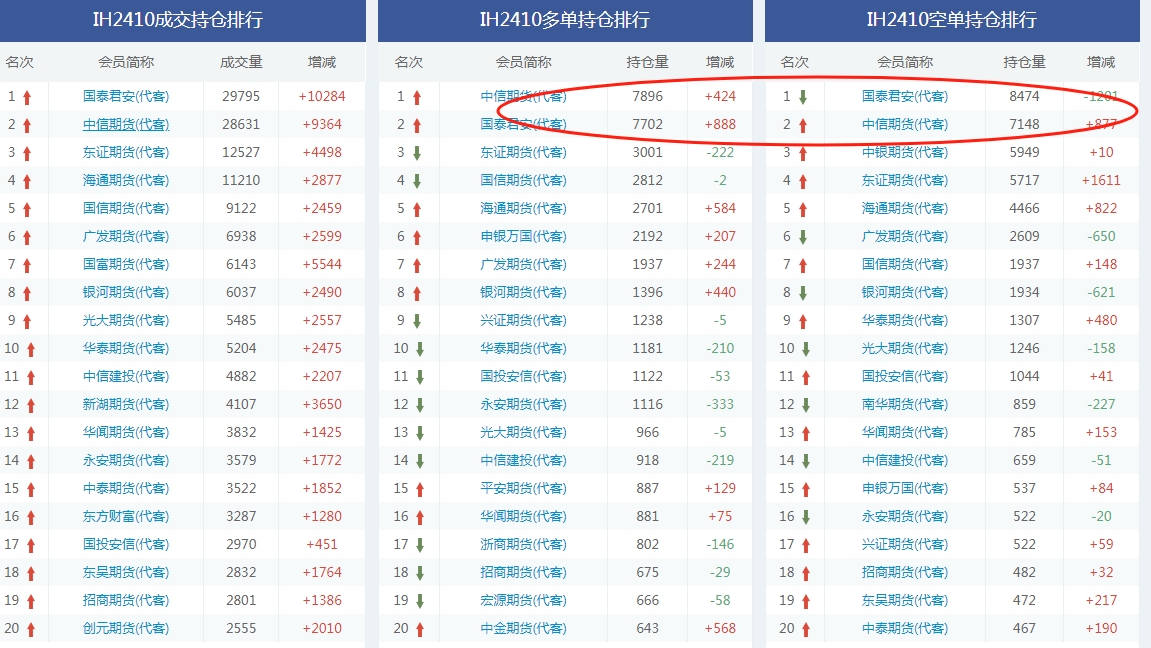Click the volume value 29795
This screenshot has height=648, width=1151.
tap(241, 96)
